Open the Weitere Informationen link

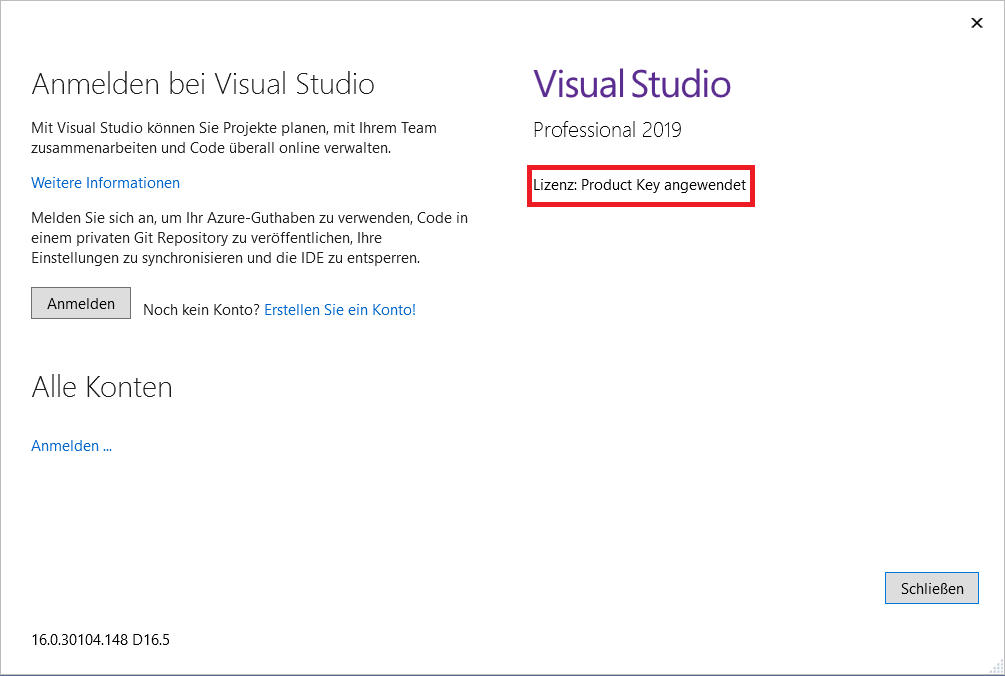[x=106, y=183]
